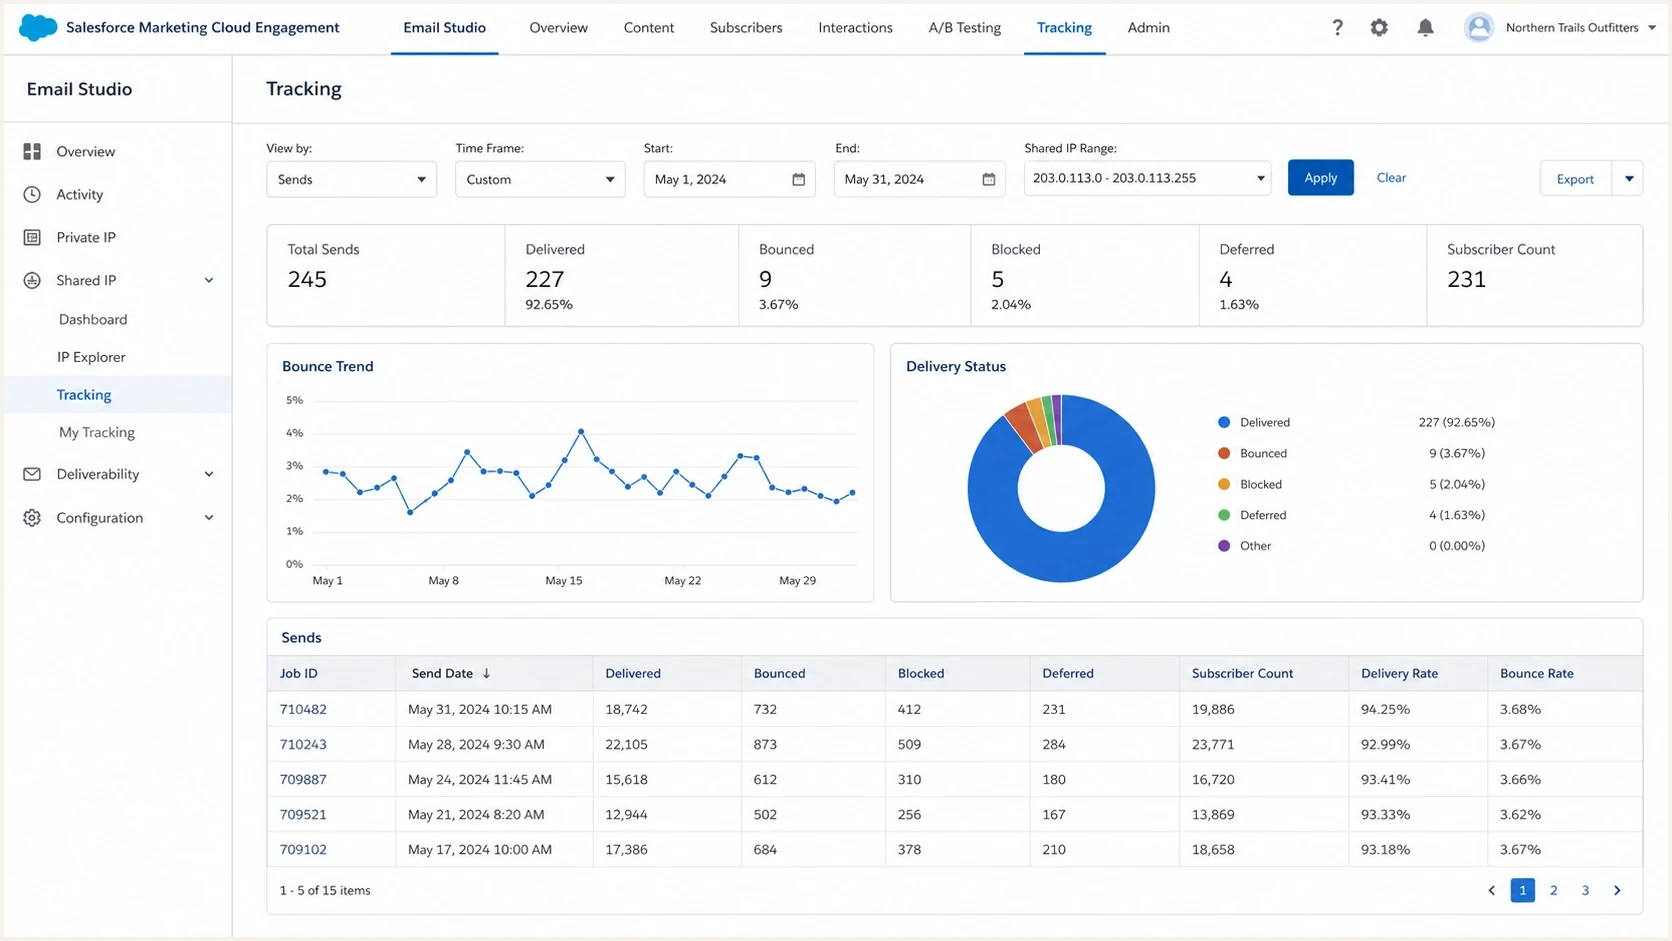Open job ID 710482
This screenshot has height=941, width=1672.
[303, 709]
